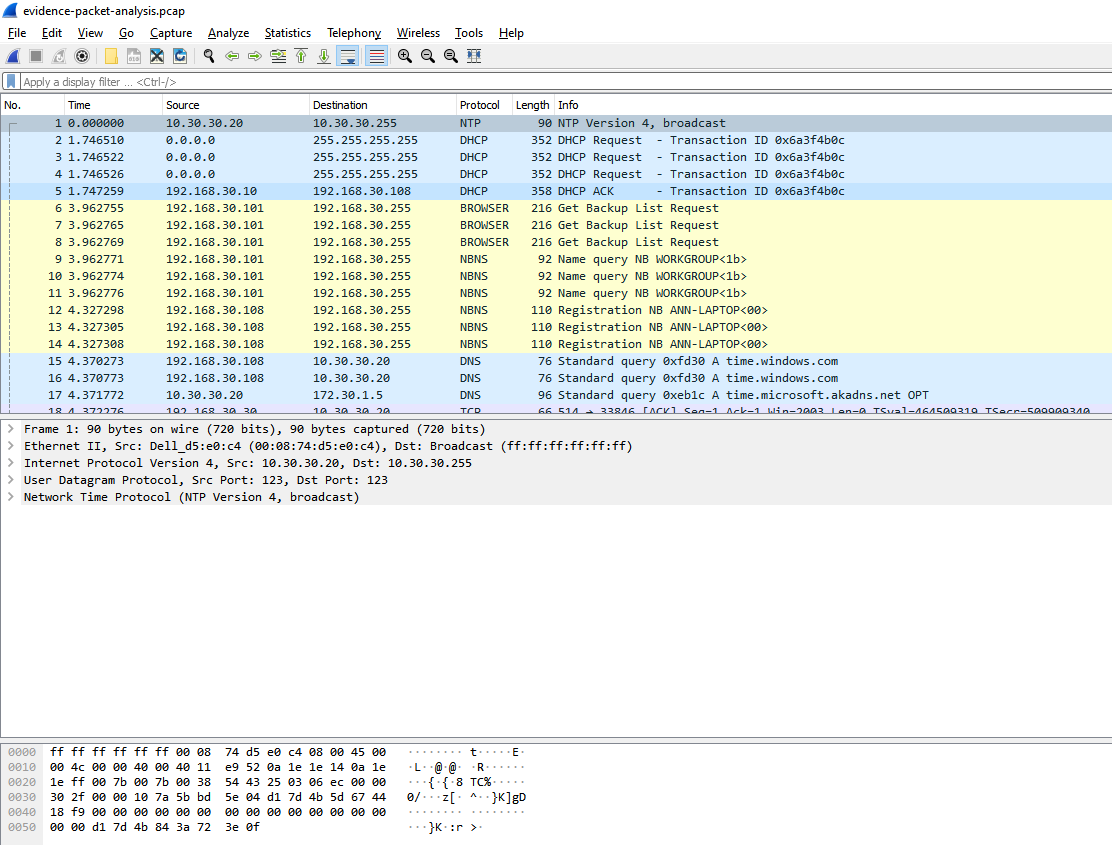This screenshot has height=845, width=1112.
Task: Select packet 4 DHCP Request row
Action: [x=556, y=174]
